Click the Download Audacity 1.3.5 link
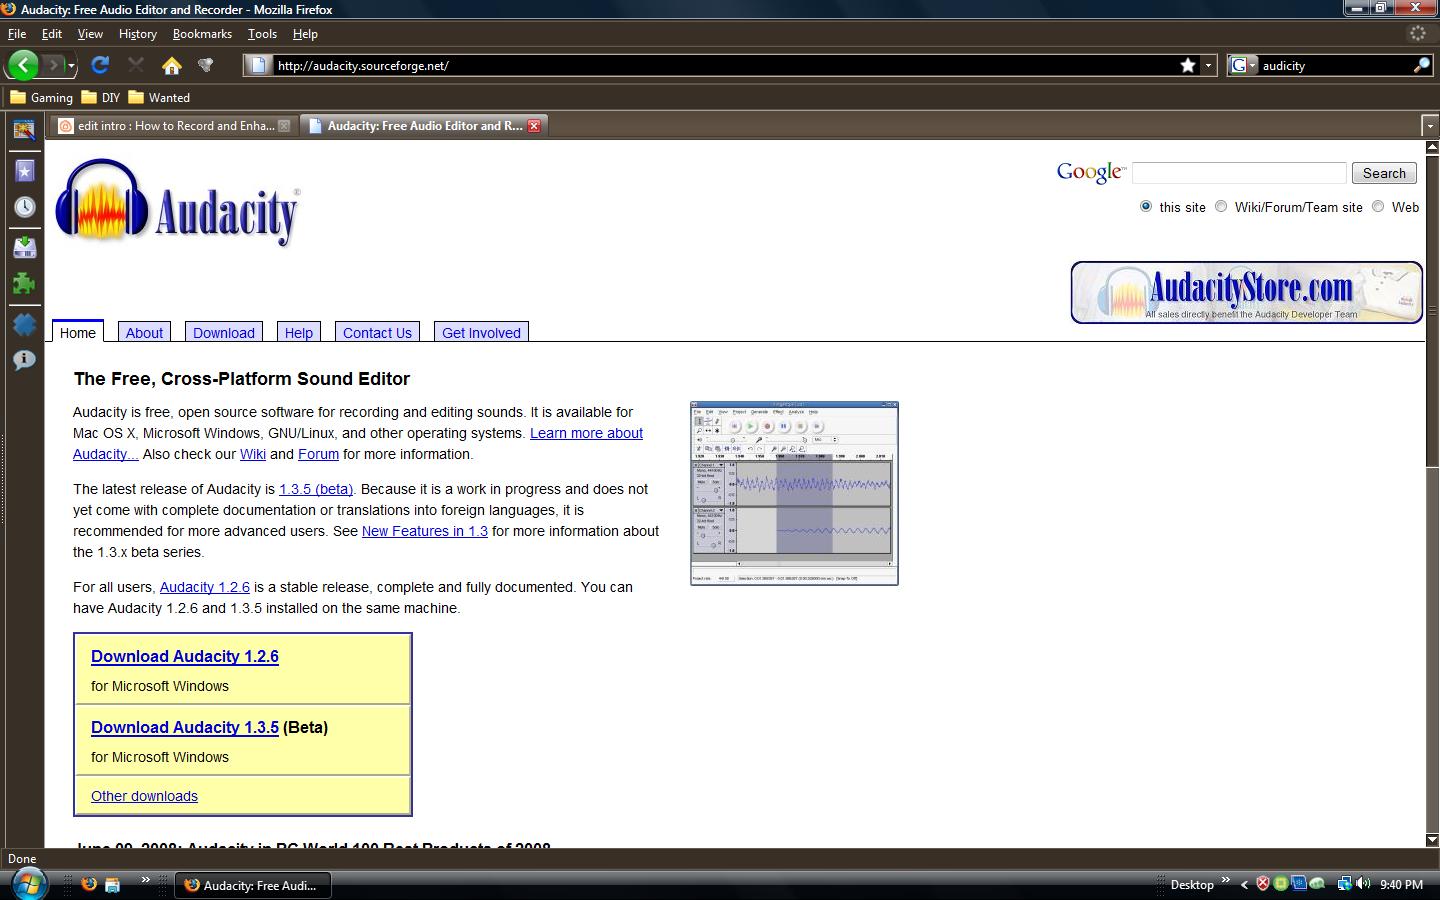The image size is (1440, 900). 185,727
